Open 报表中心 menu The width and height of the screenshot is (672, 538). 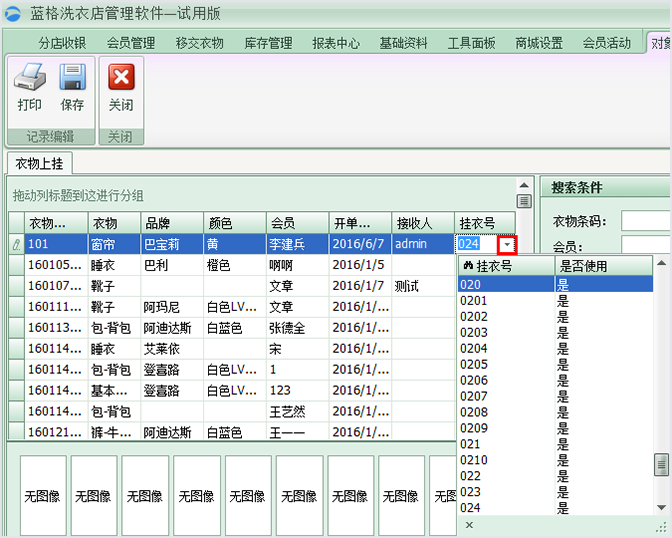click(x=336, y=43)
